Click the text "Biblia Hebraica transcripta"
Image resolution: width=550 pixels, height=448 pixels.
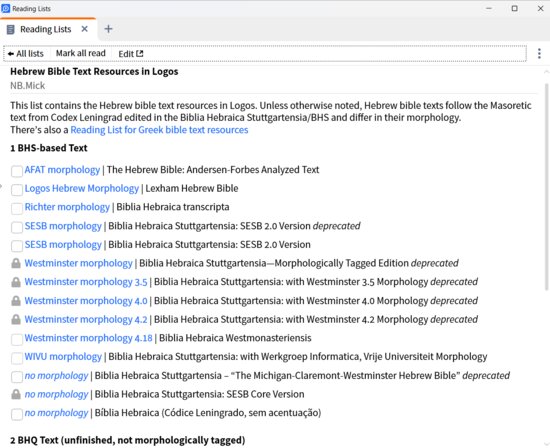coord(173,207)
